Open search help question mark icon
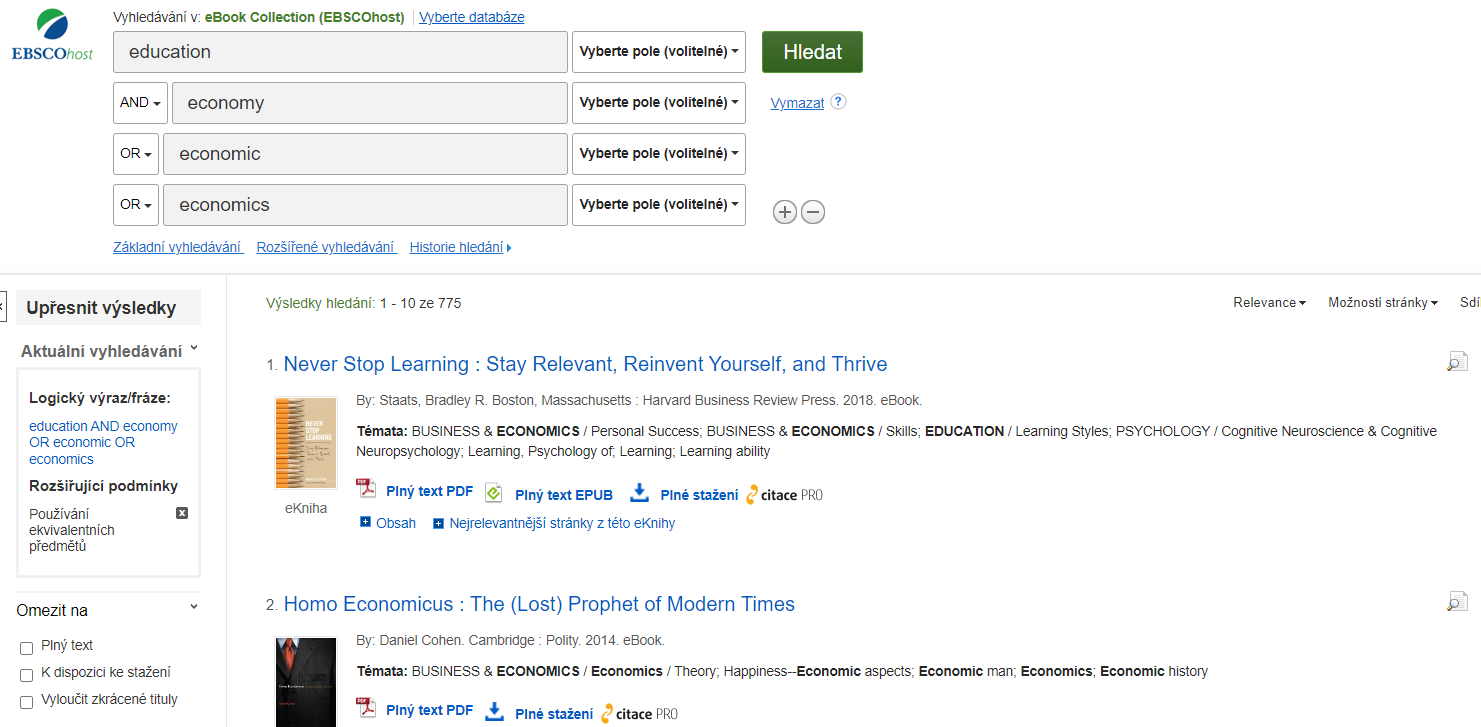Image resolution: width=1481 pixels, height=727 pixels. [x=838, y=101]
